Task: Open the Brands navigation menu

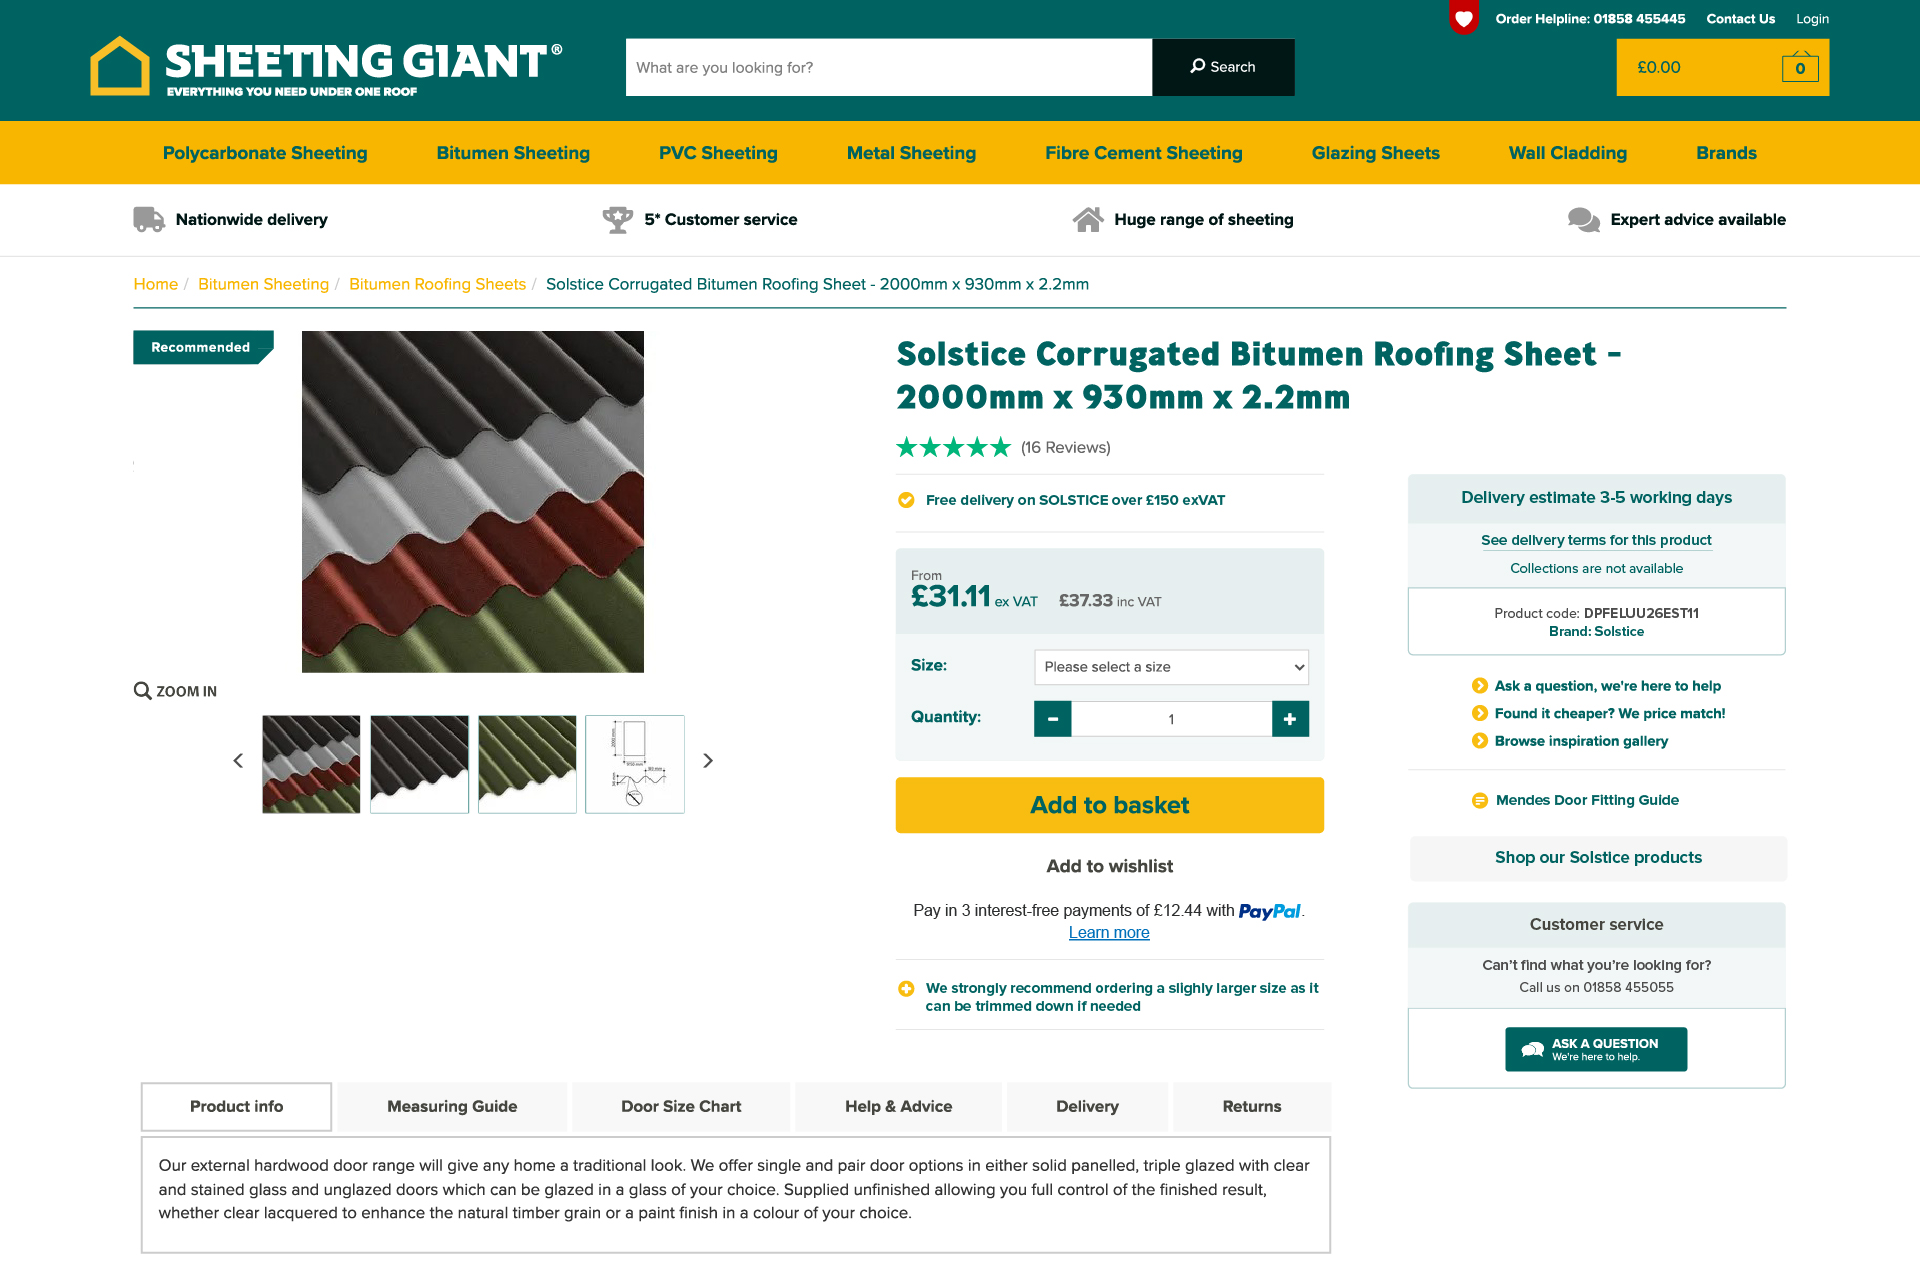Action: (x=1726, y=153)
